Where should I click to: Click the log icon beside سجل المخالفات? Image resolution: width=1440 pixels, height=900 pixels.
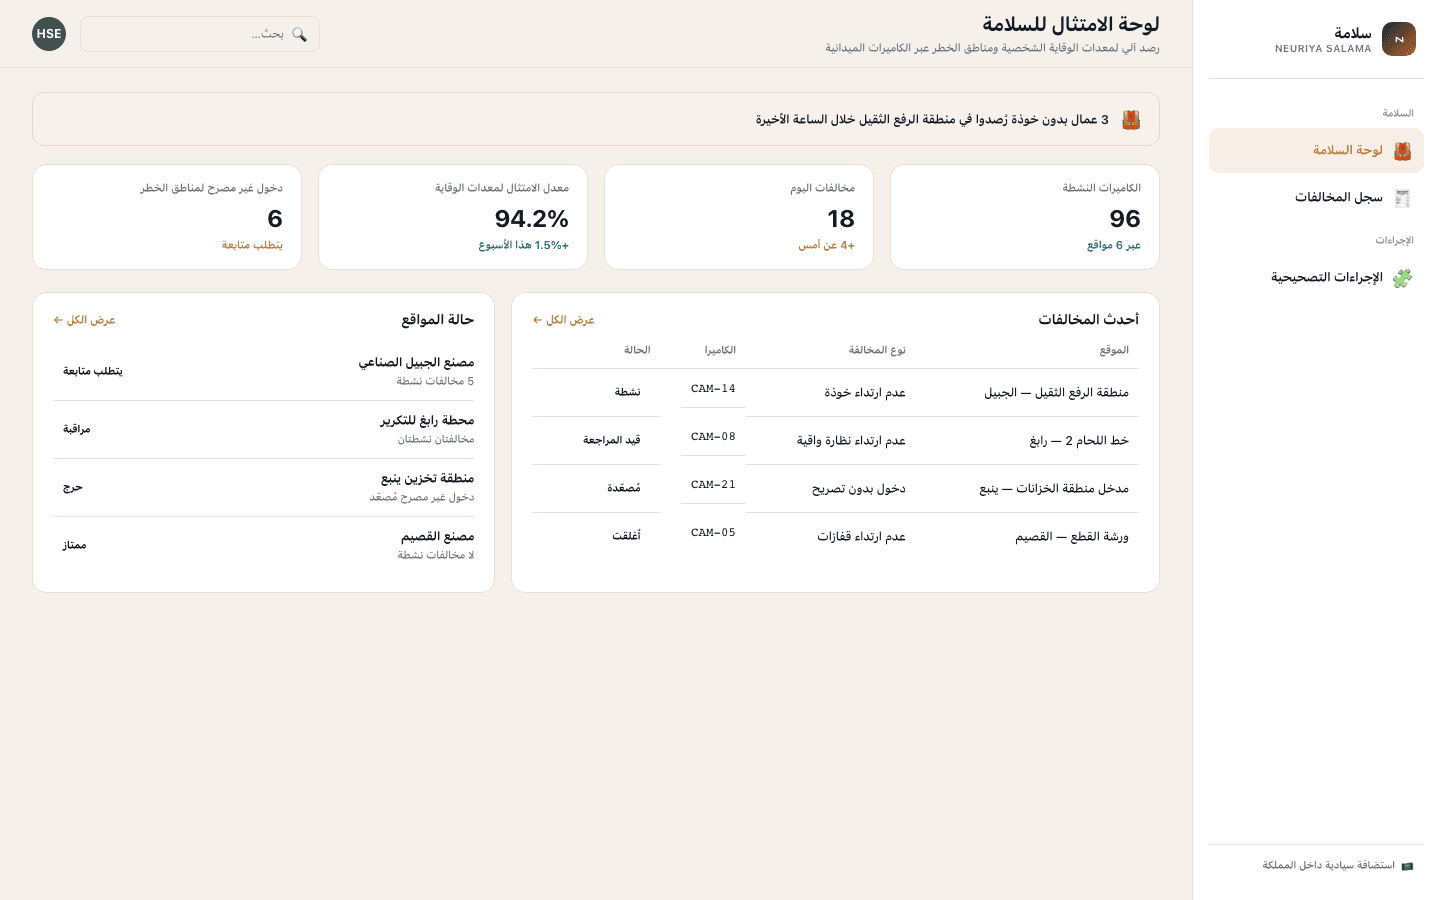(x=1402, y=198)
